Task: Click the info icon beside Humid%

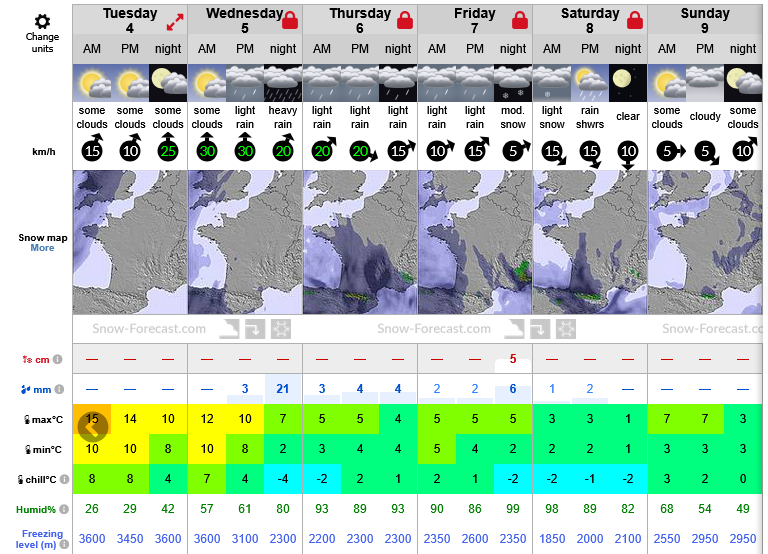Action: point(64,509)
